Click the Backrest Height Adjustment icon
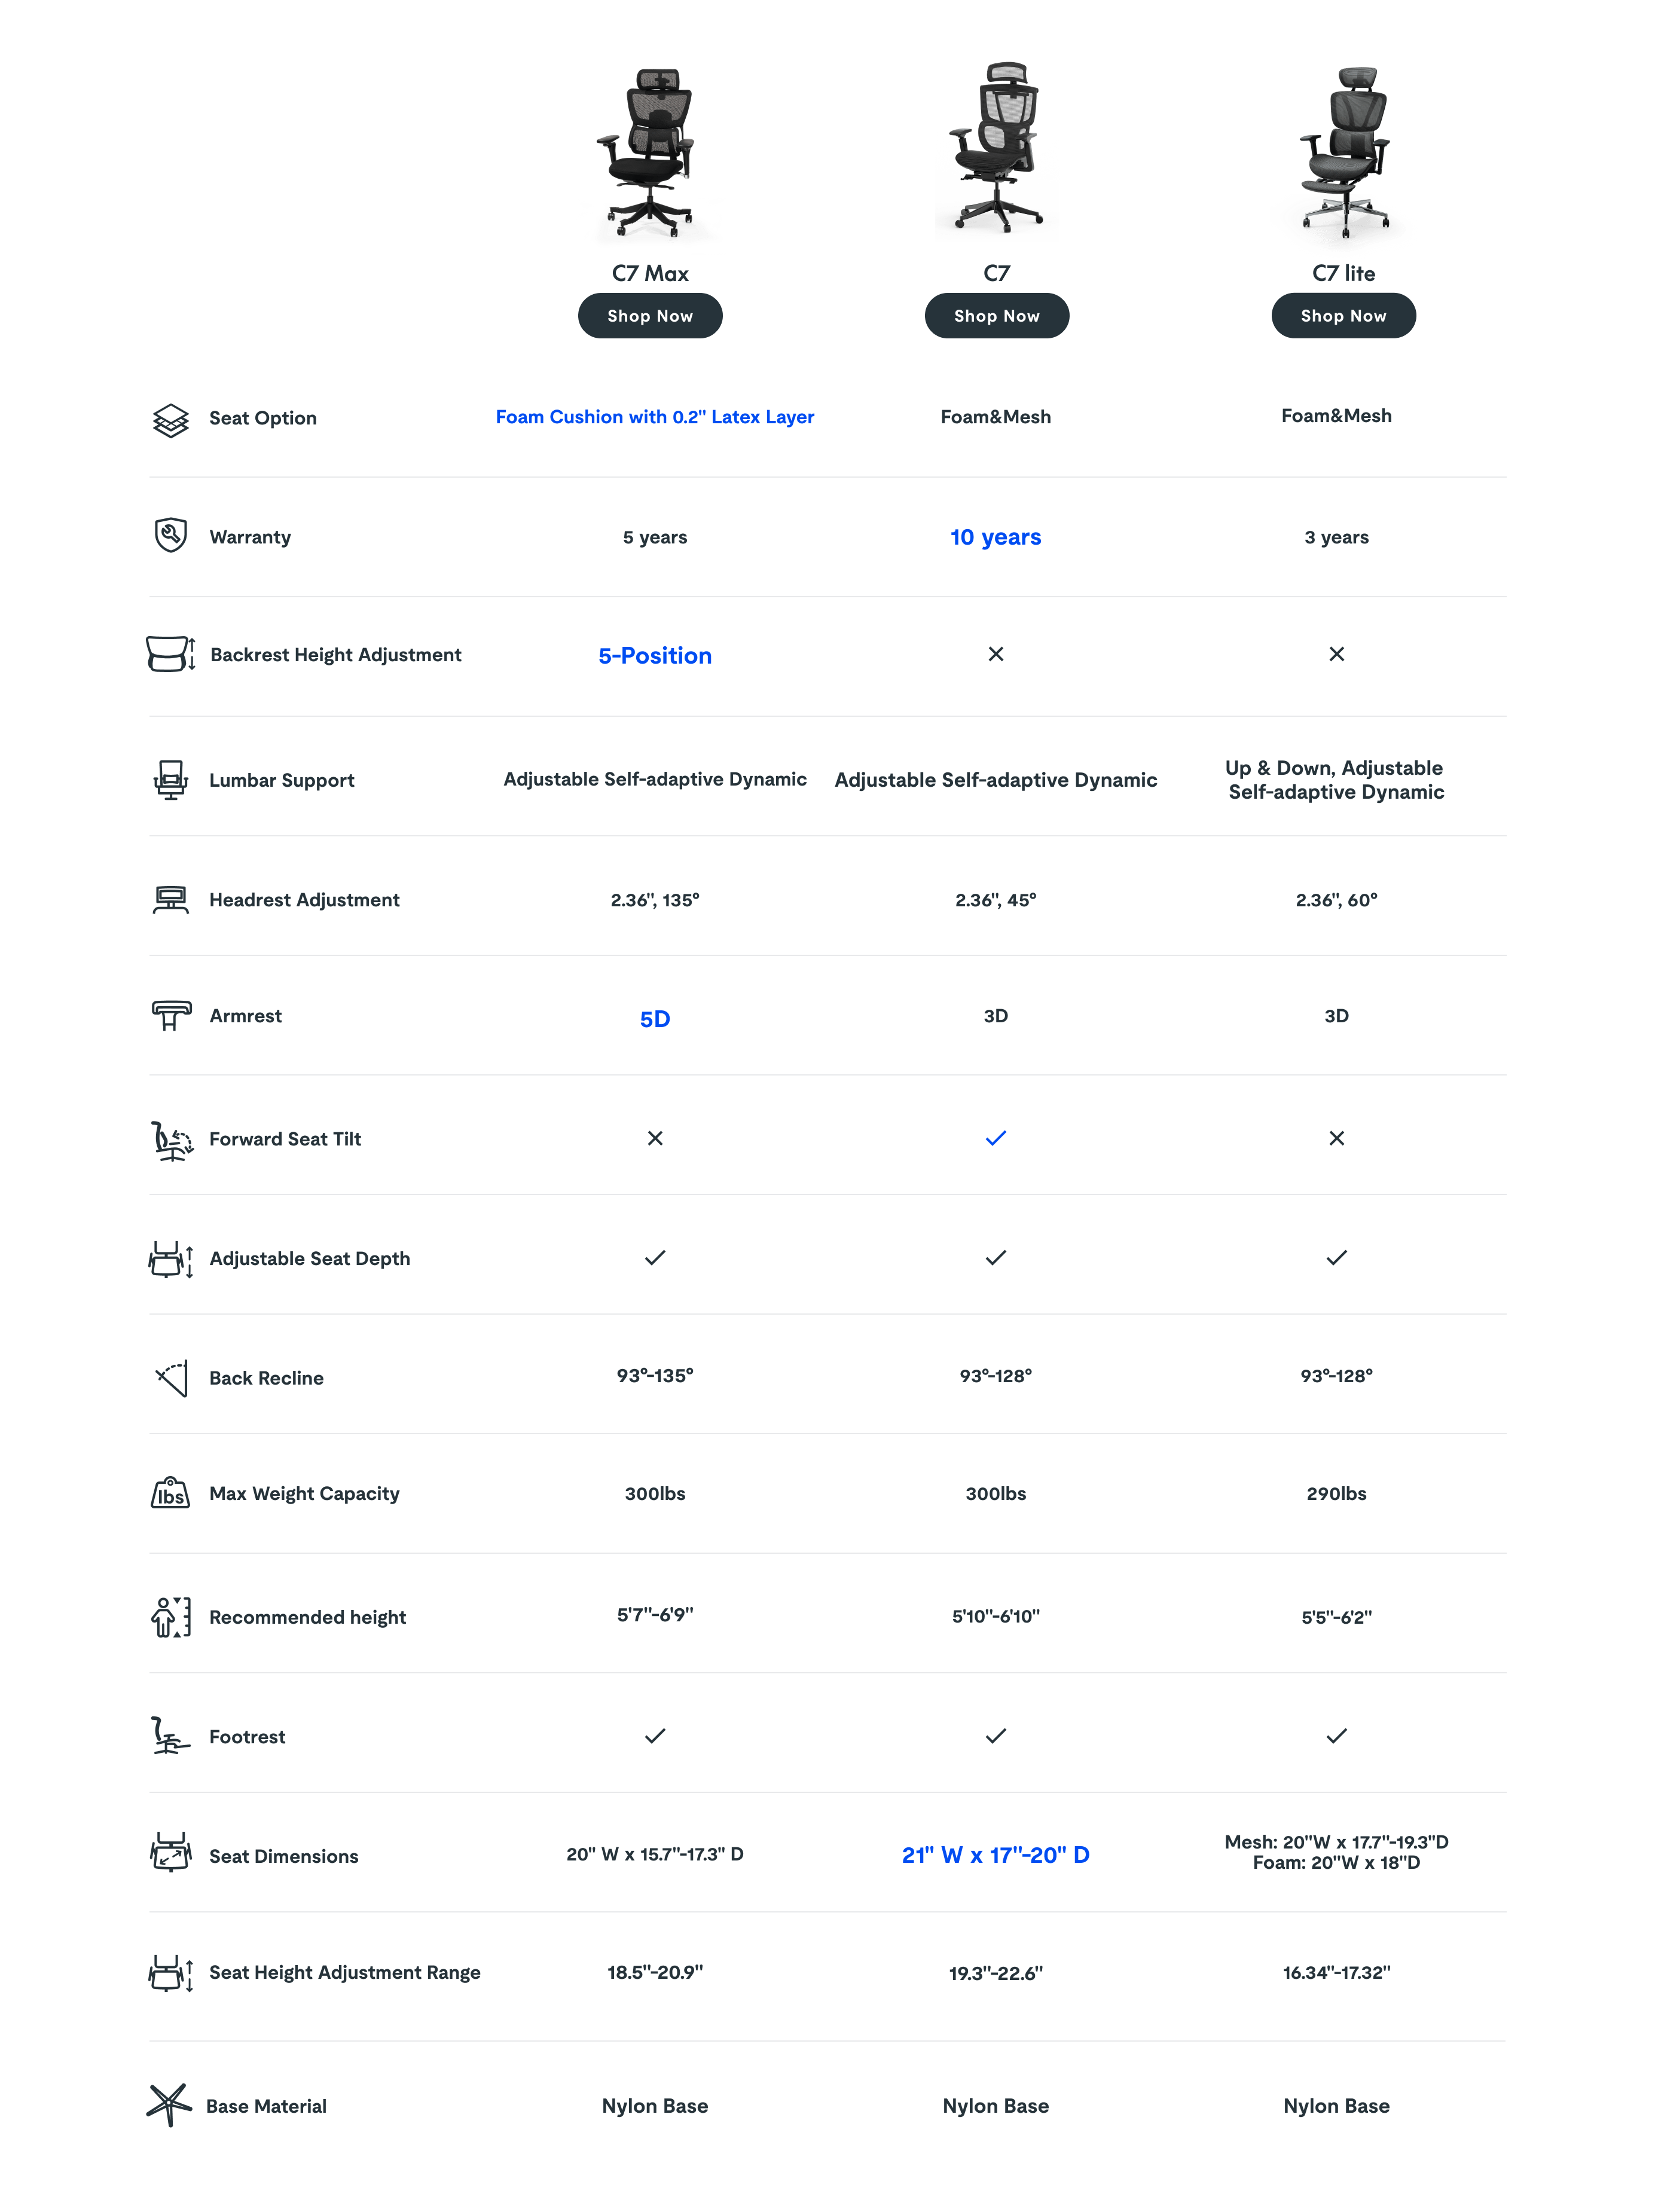 tap(171, 655)
